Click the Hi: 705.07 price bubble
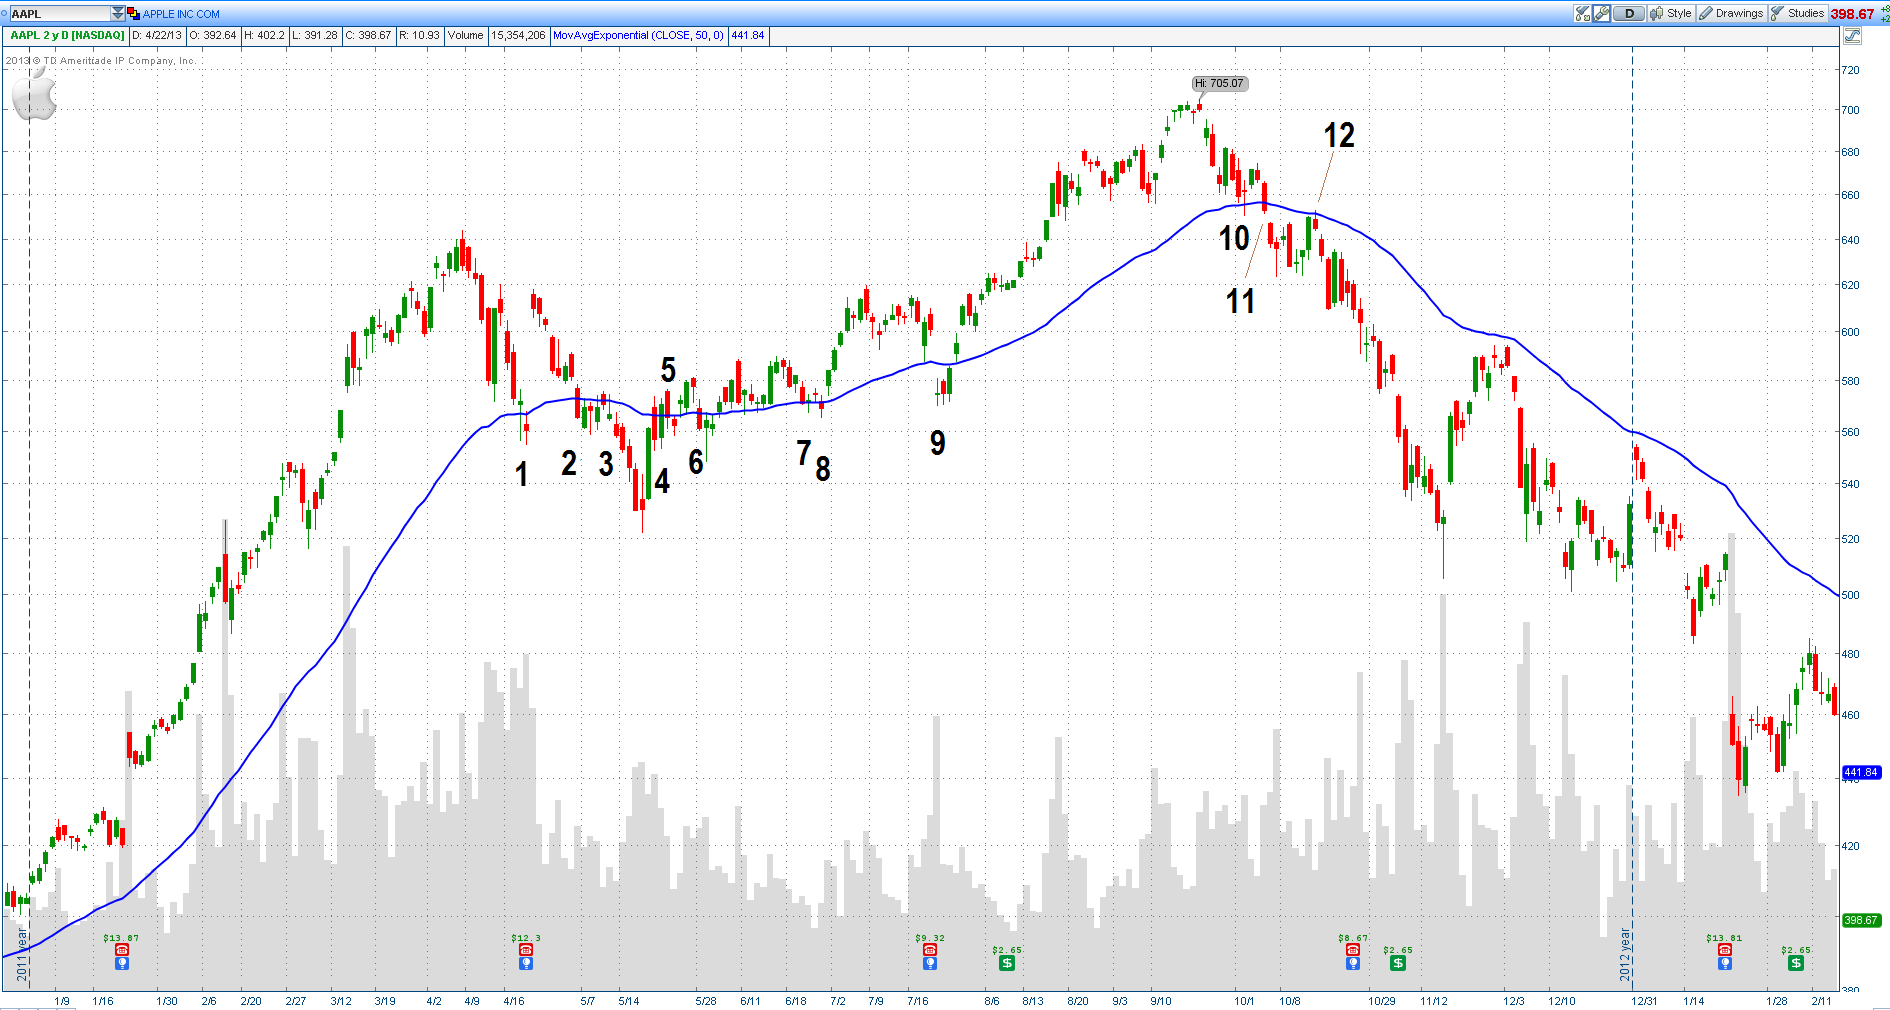The height and width of the screenshot is (1010, 1890). (x=1220, y=83)
